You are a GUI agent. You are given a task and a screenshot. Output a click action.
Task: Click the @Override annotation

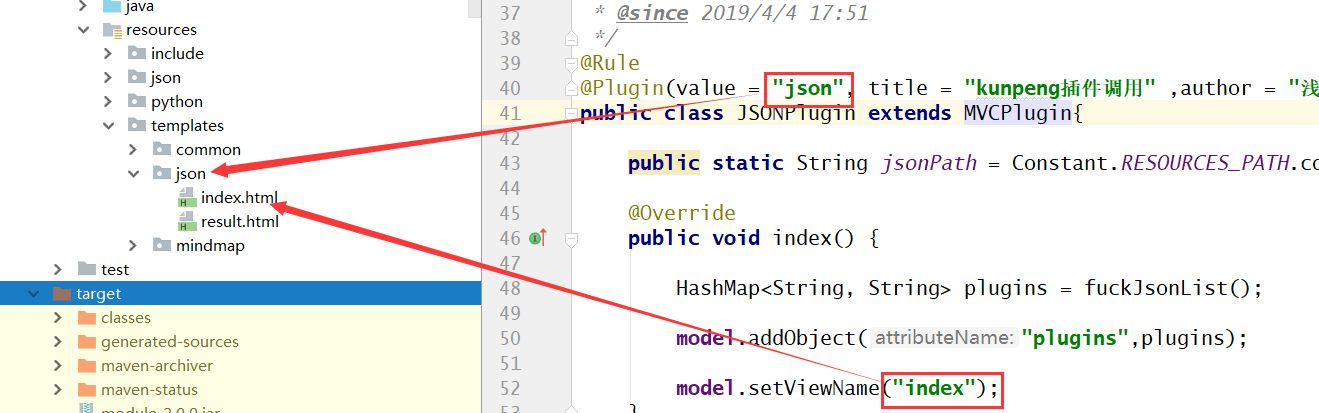coord(682,213)
